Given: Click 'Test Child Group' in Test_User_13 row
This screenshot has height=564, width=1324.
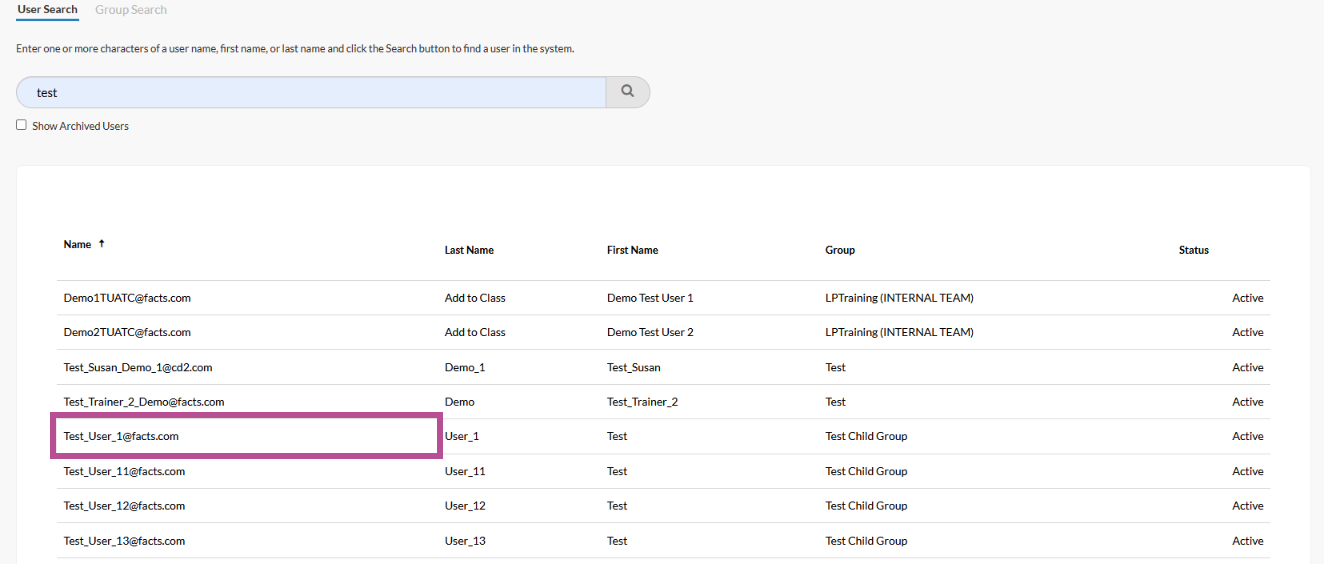Looking at the screenshot, I should click(866, 541).
